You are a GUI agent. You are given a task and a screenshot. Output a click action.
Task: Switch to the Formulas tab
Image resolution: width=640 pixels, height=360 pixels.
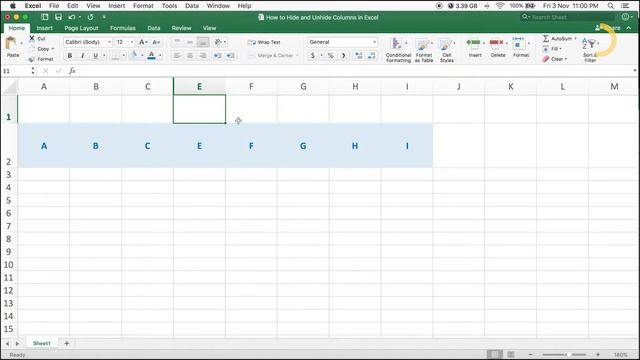123,28
